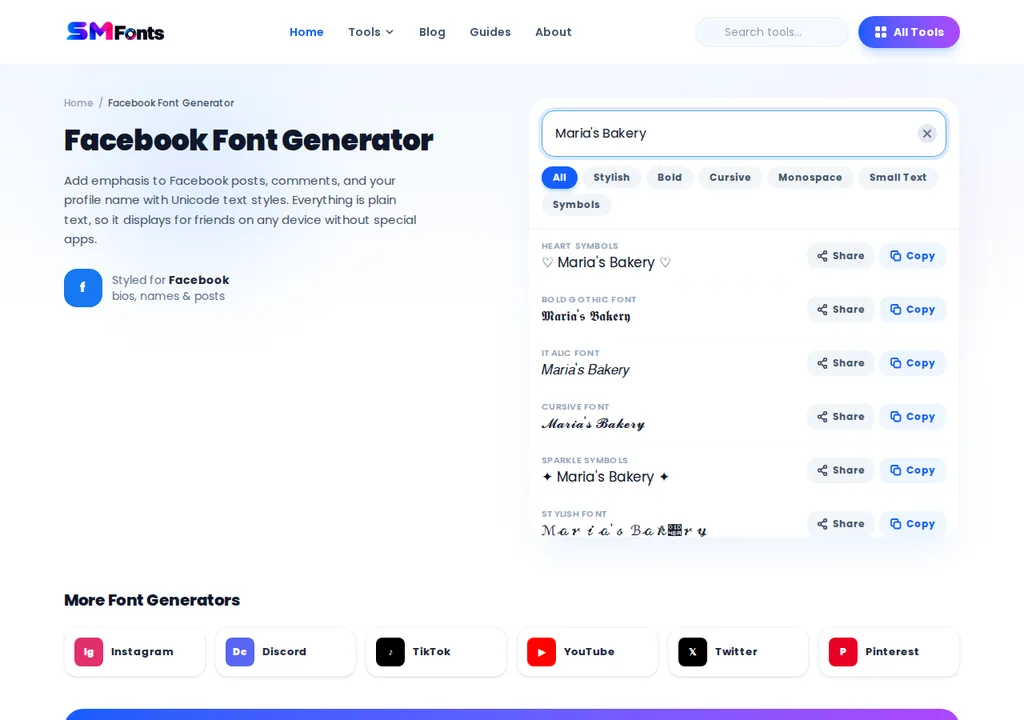Image resolution: width=1024 pixels, height=720 pixels.
Task: Share the Sparkle Symbols result
Action: [x=840, y=470]
